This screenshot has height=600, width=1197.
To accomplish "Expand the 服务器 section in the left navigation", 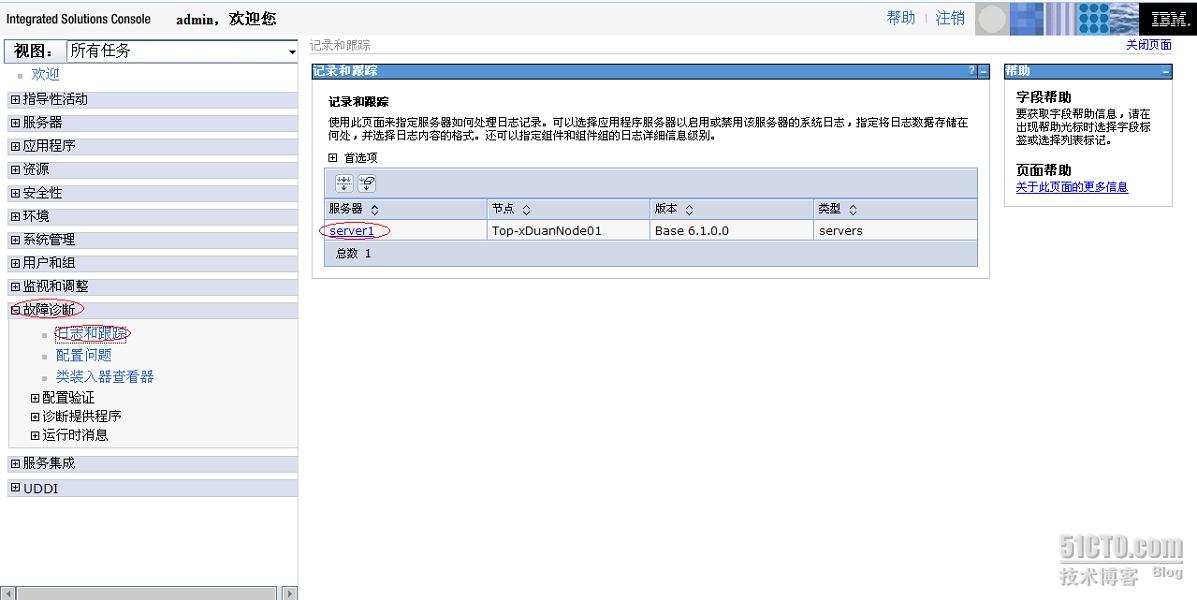I will click(x=40, y=121).
